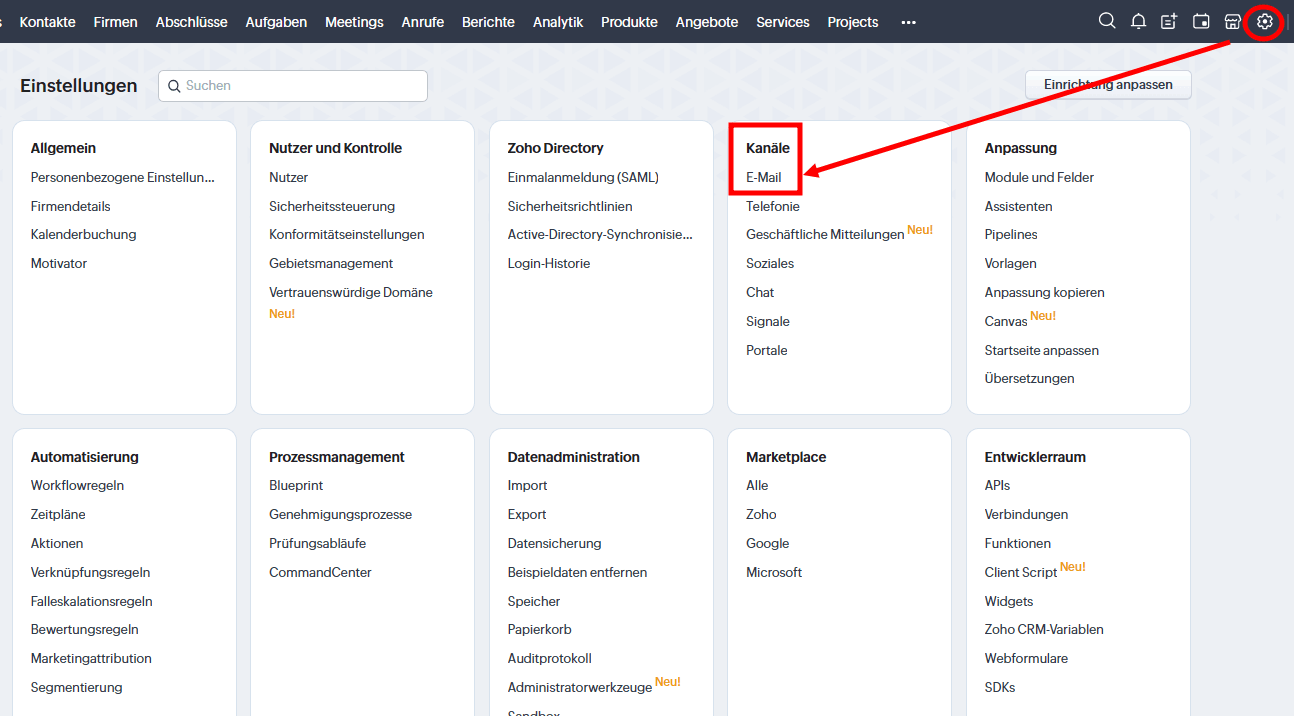
Task: Open Blueprint under Prozessmanagement
Action: tap(296, 485)
